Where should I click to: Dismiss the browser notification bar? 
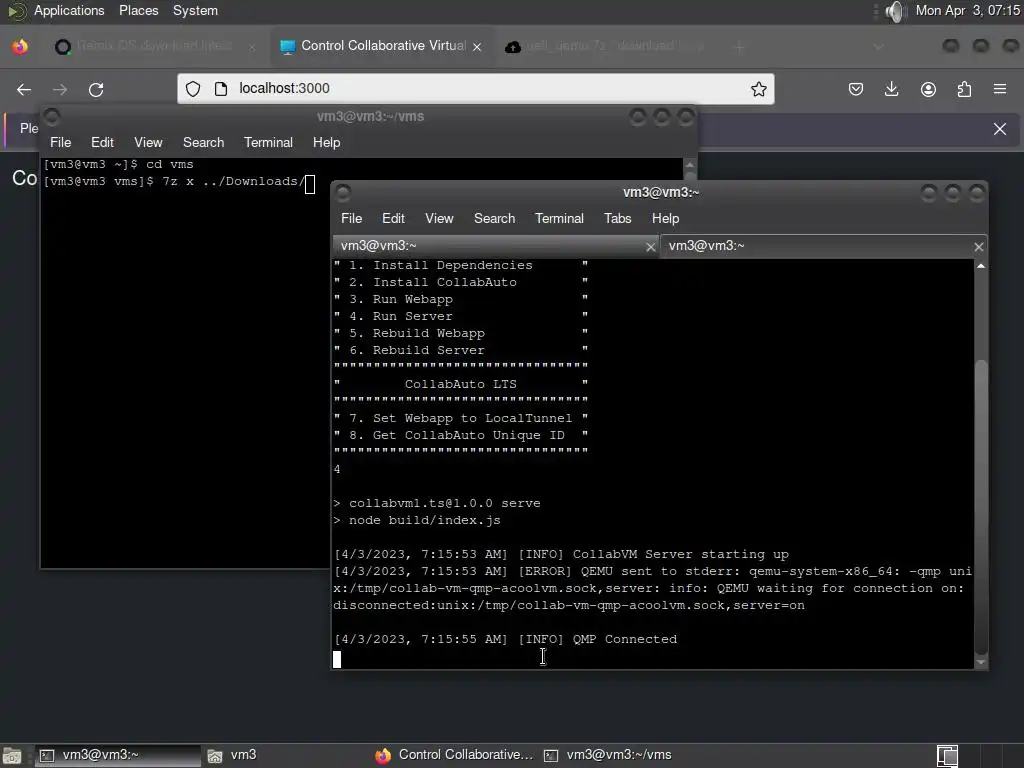pos(1000,129)
